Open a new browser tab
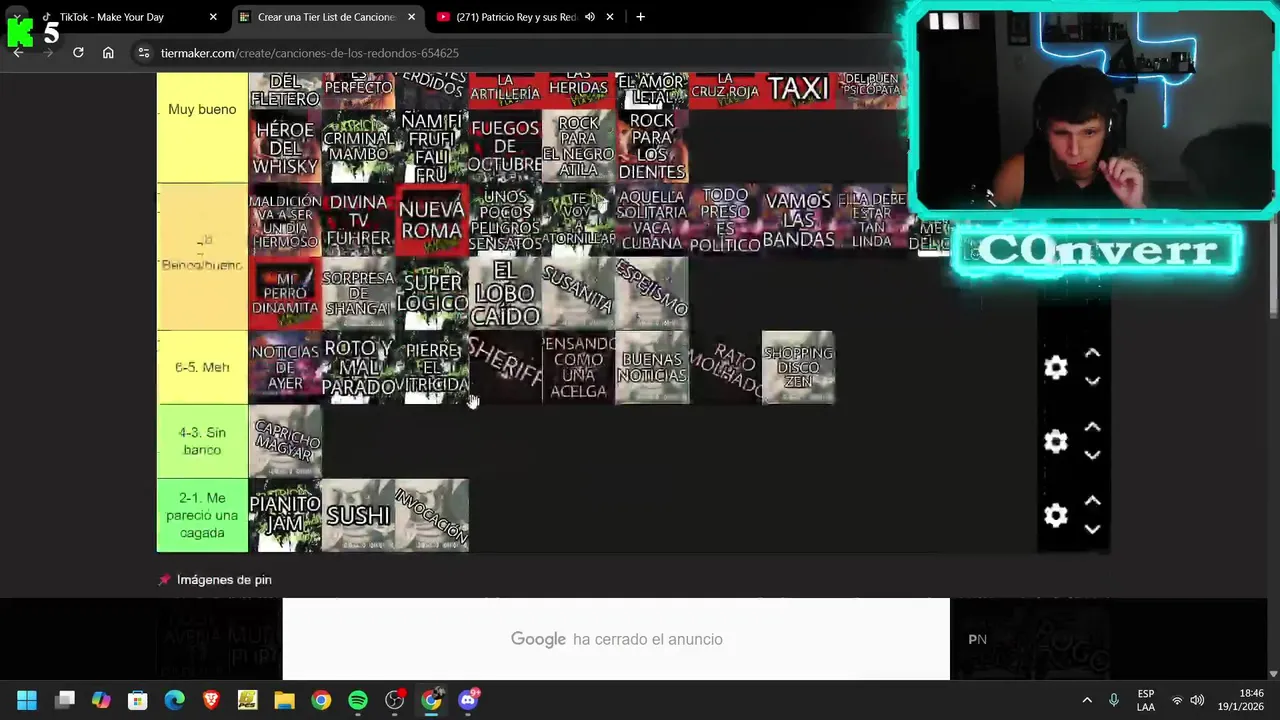 [x=640, y=17]
